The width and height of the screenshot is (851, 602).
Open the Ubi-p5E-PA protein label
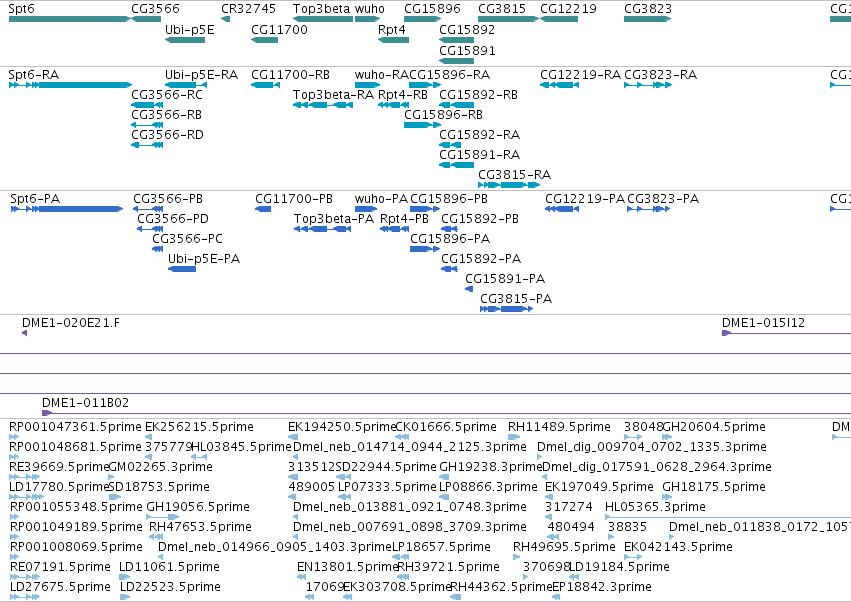pos(204,259)
